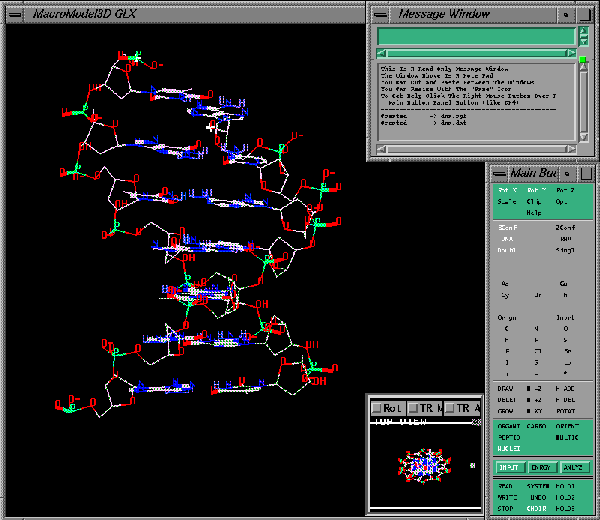Click right arrow of green horizontal scrollbar
This screenshot has width=600, height=520.
click(x=571, y=53)
